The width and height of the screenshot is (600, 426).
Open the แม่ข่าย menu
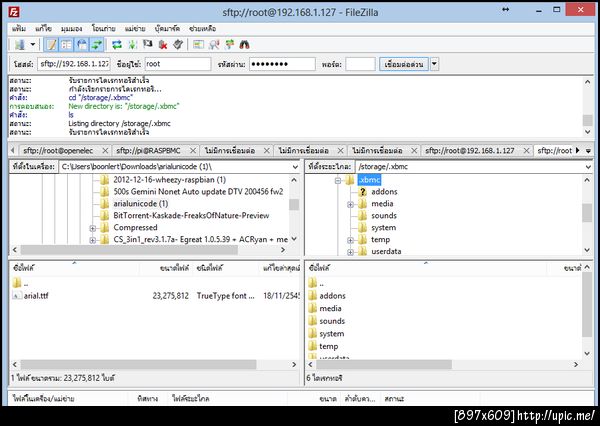pos(135,29)
